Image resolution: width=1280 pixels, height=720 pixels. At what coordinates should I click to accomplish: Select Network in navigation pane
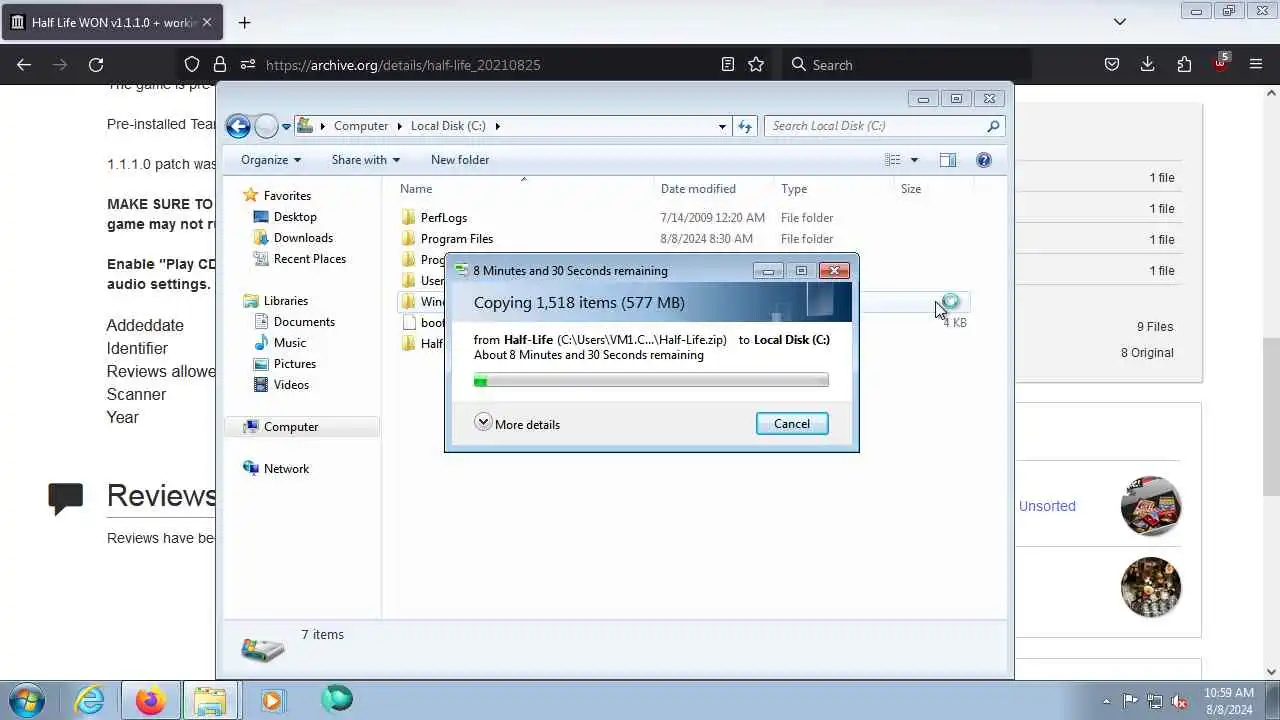pos(287,469)
